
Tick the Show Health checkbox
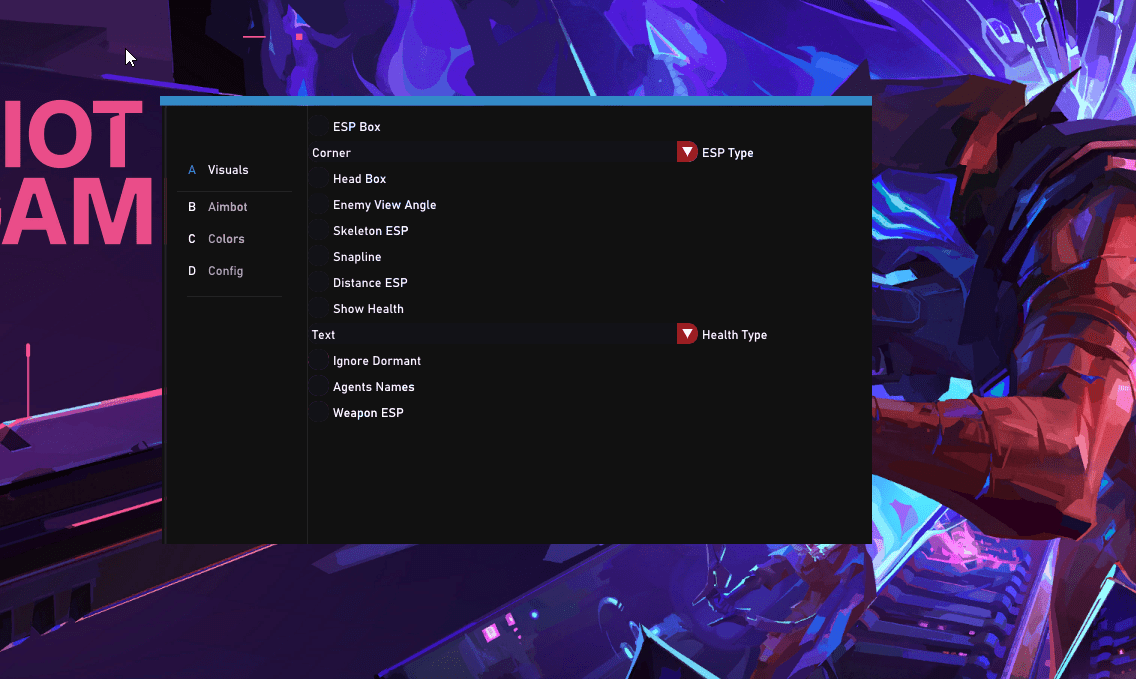320,309
